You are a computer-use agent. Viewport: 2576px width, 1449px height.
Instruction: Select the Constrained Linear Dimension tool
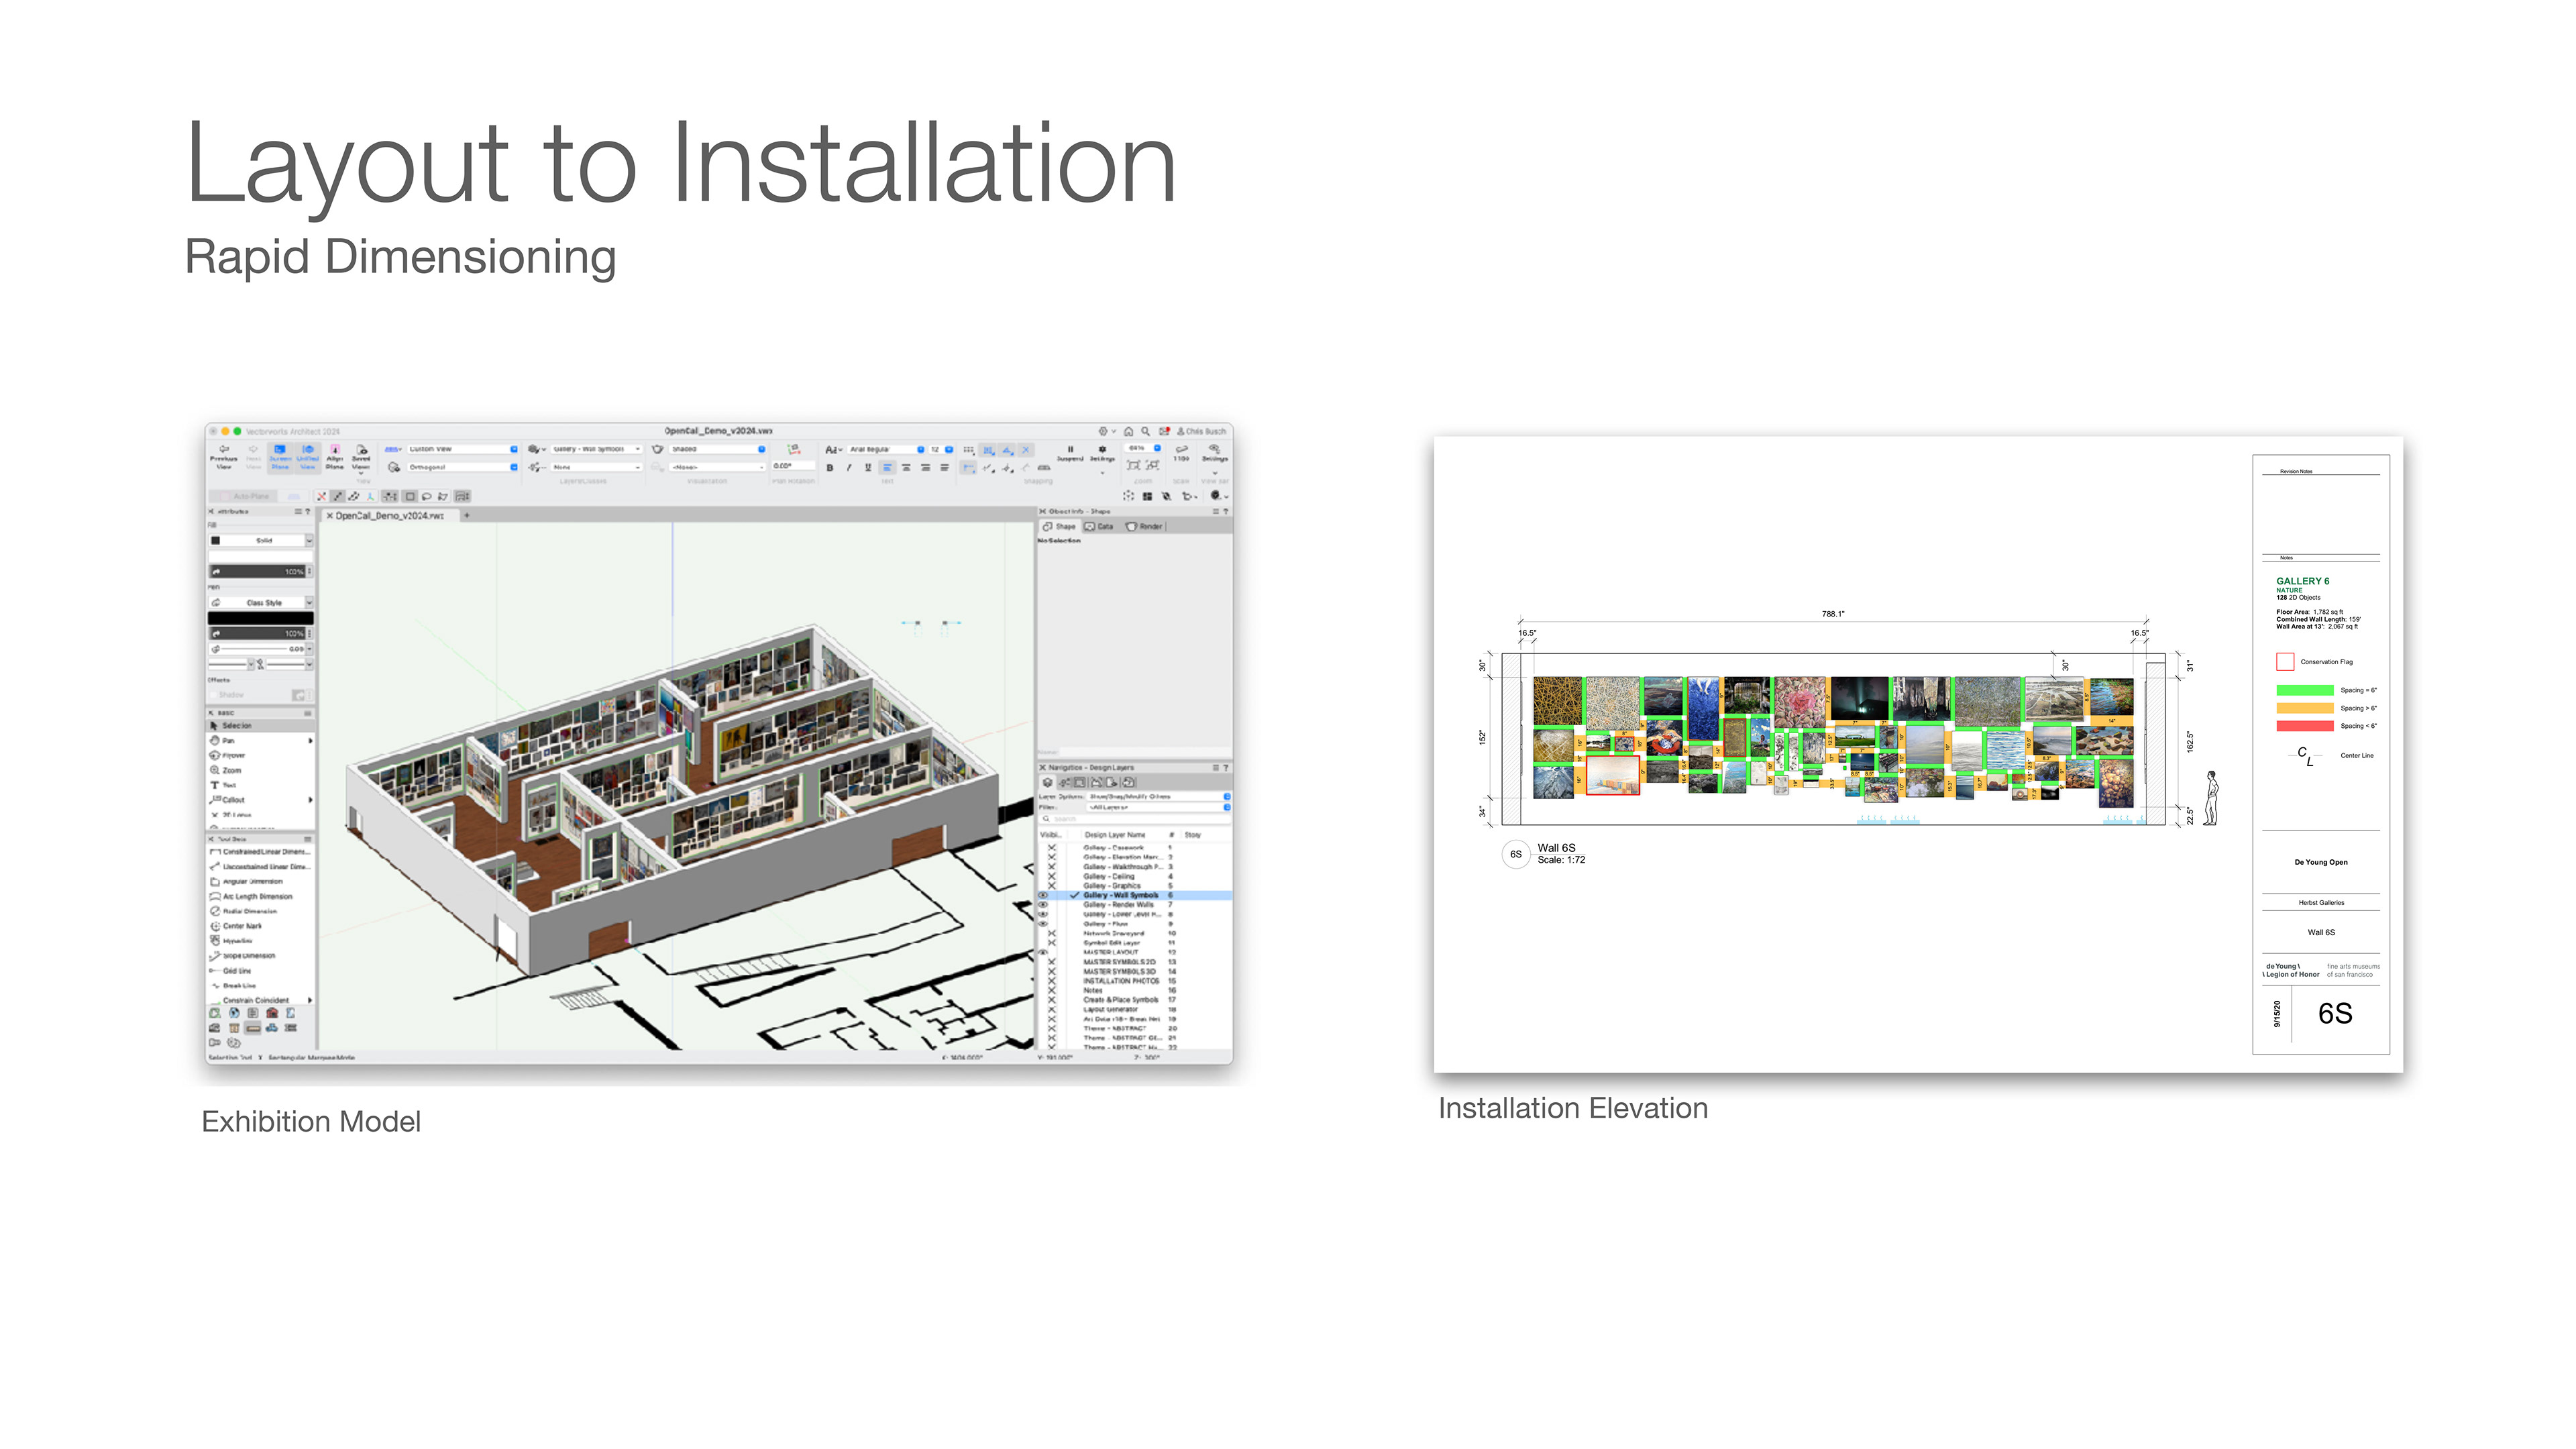[260, 852]
